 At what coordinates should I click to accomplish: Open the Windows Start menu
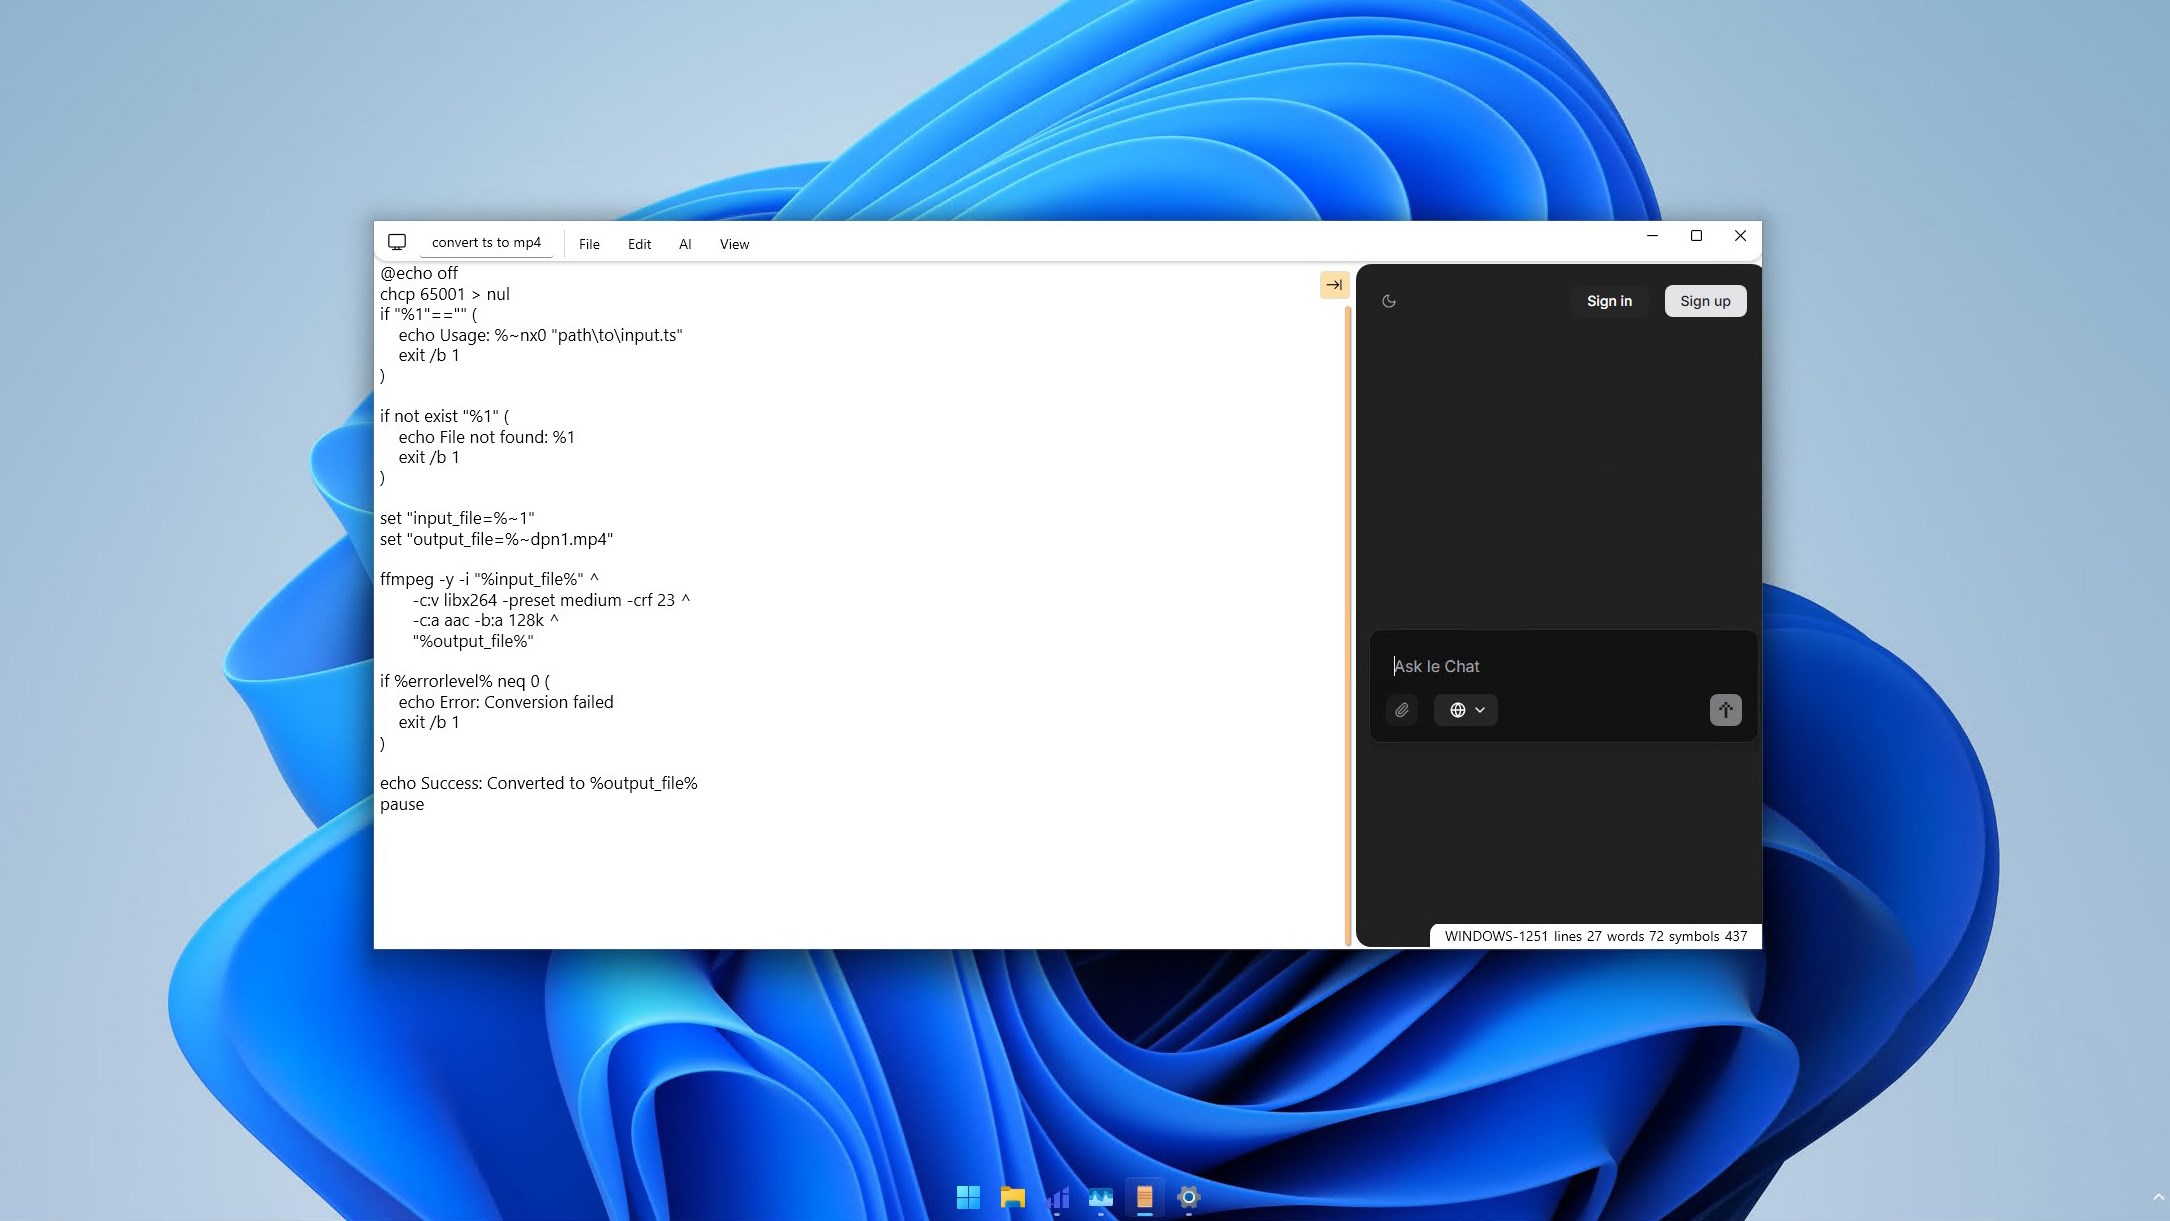pos(968,1197)
